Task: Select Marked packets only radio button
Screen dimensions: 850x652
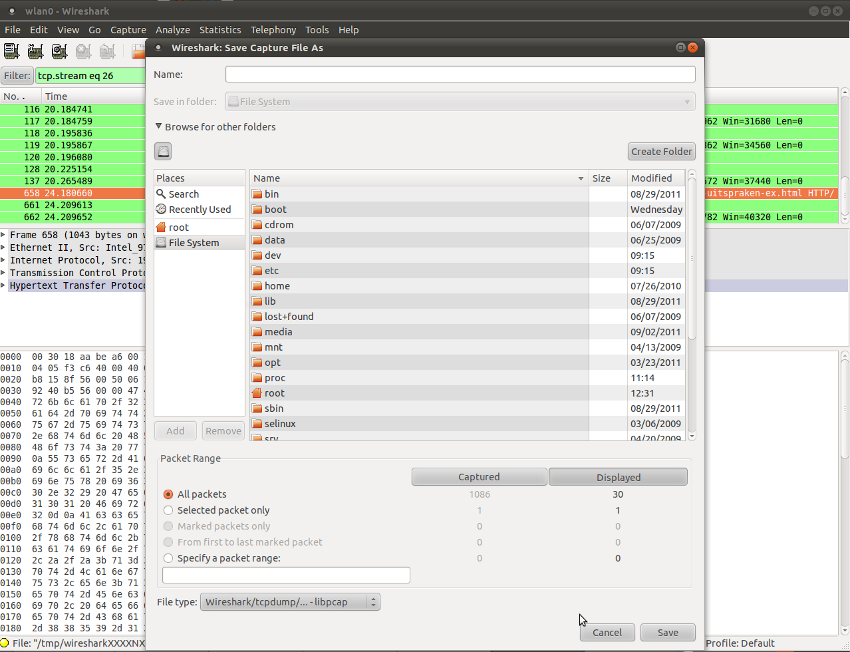Action: [168, 526]
